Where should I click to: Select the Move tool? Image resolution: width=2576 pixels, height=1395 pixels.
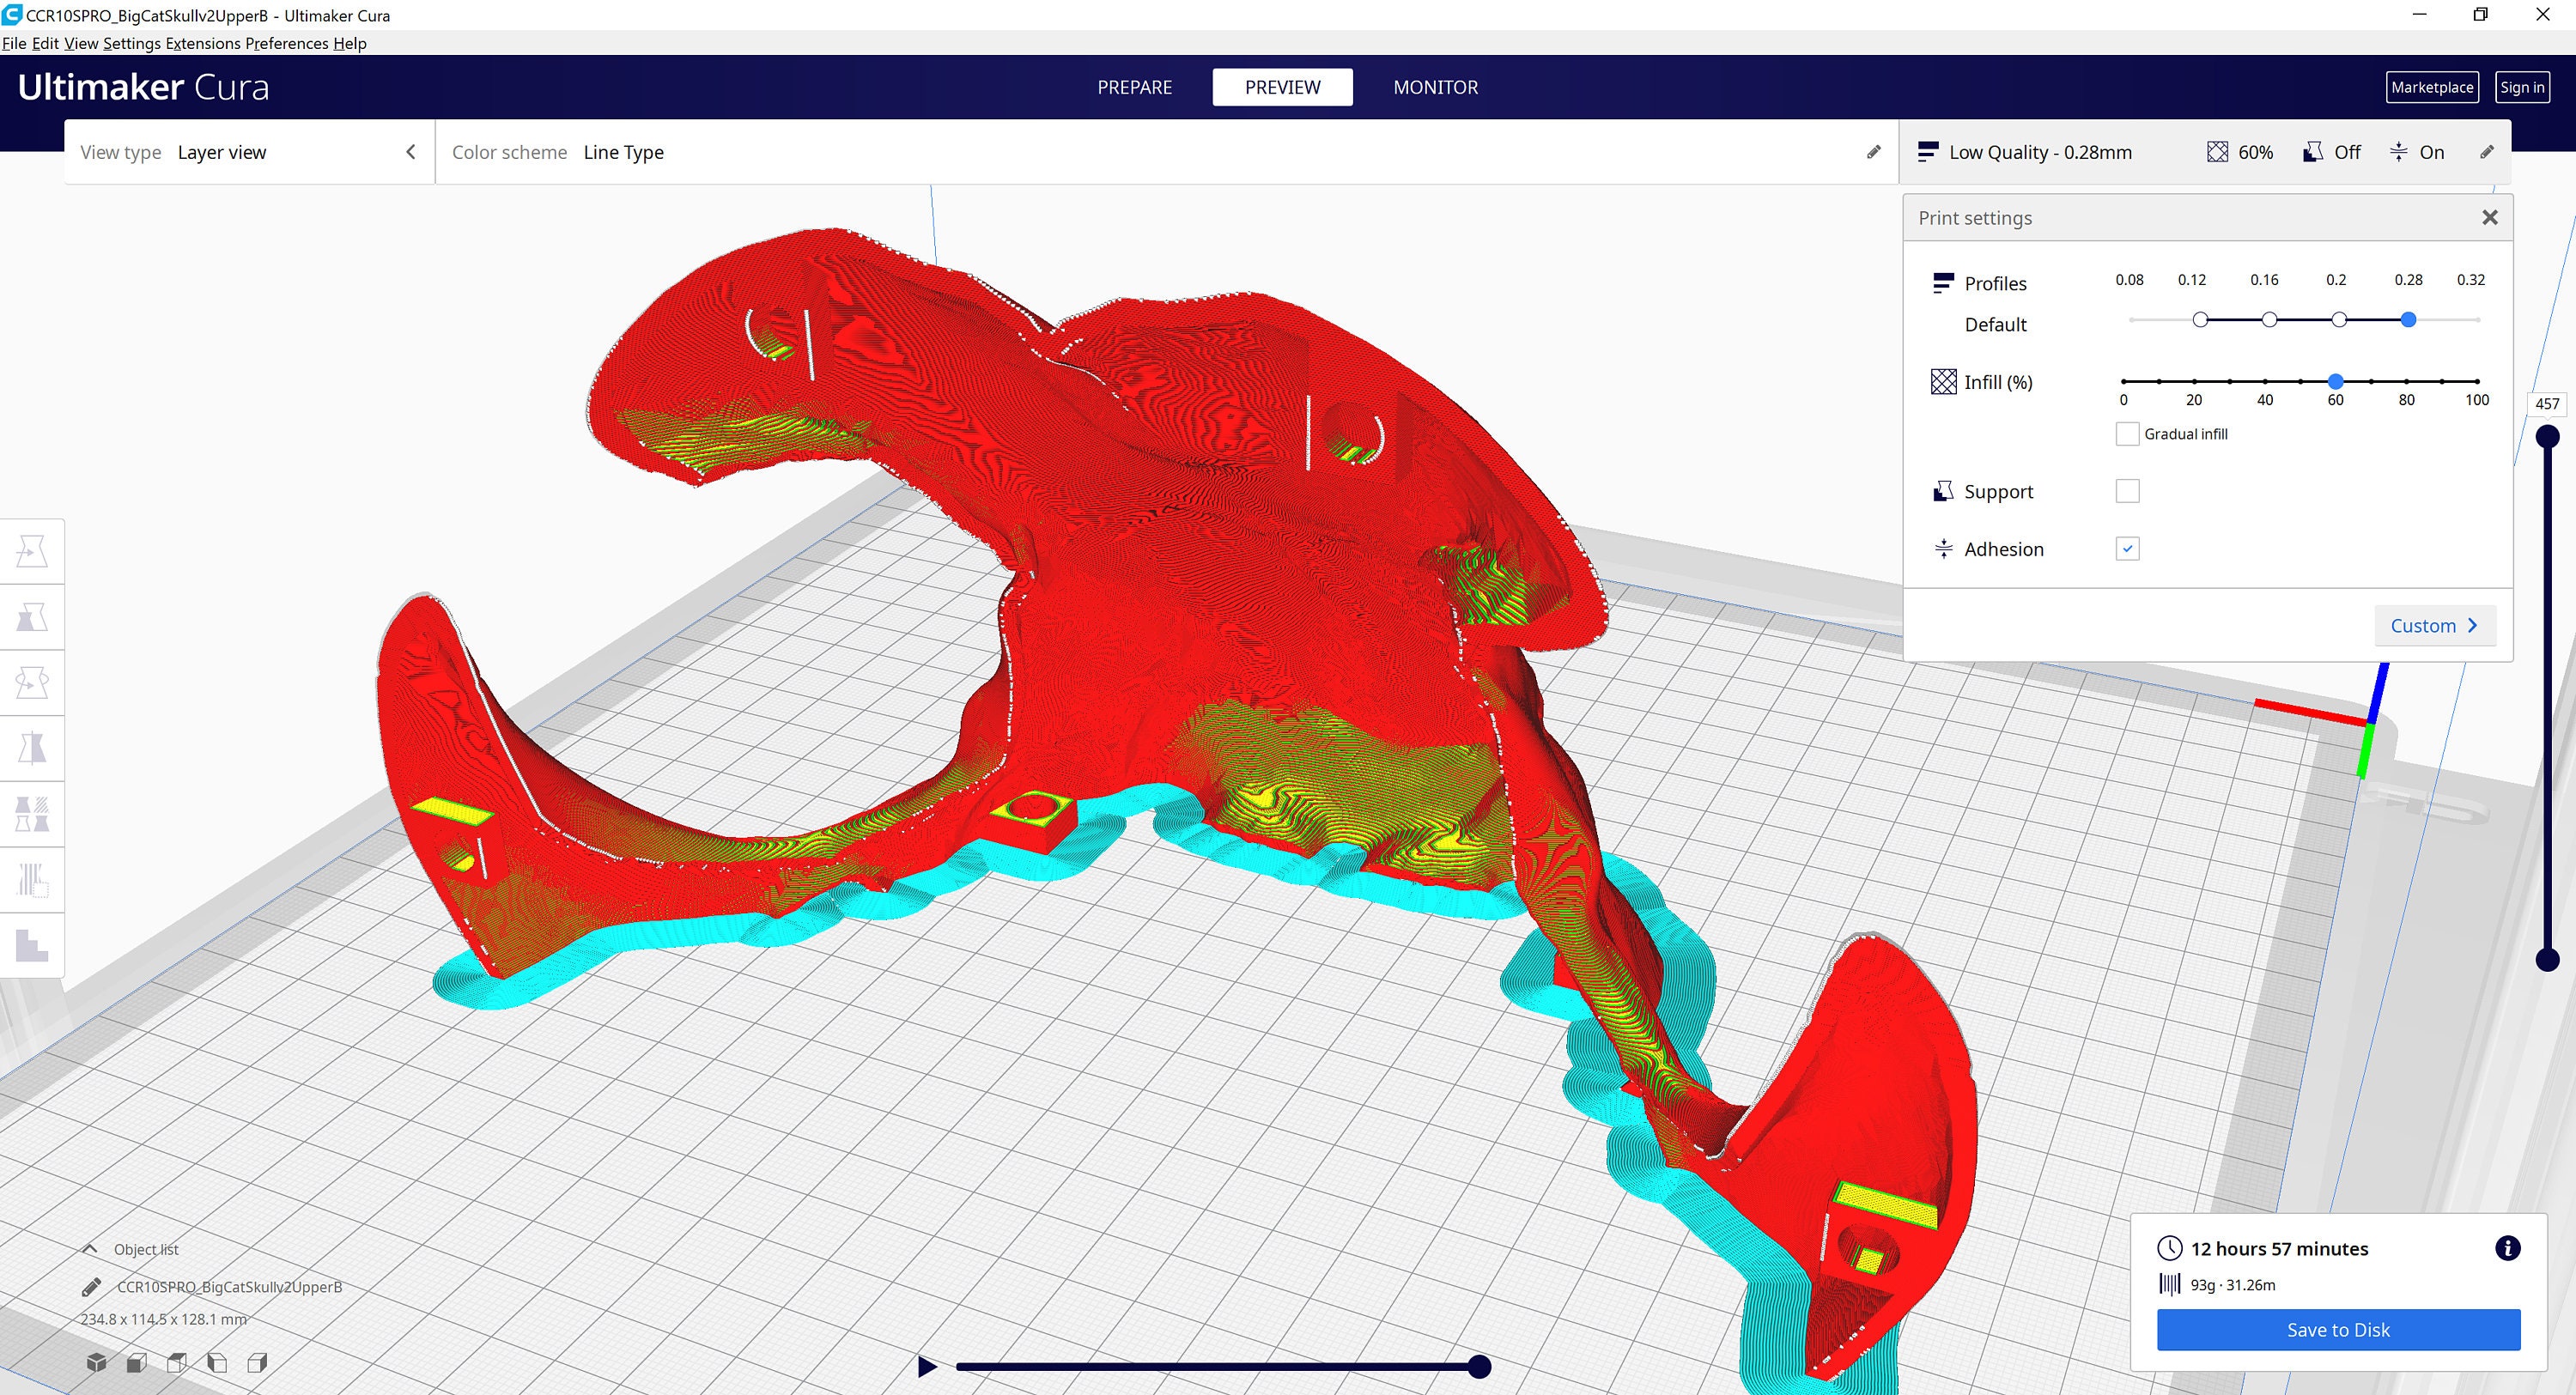click(32, 550)
